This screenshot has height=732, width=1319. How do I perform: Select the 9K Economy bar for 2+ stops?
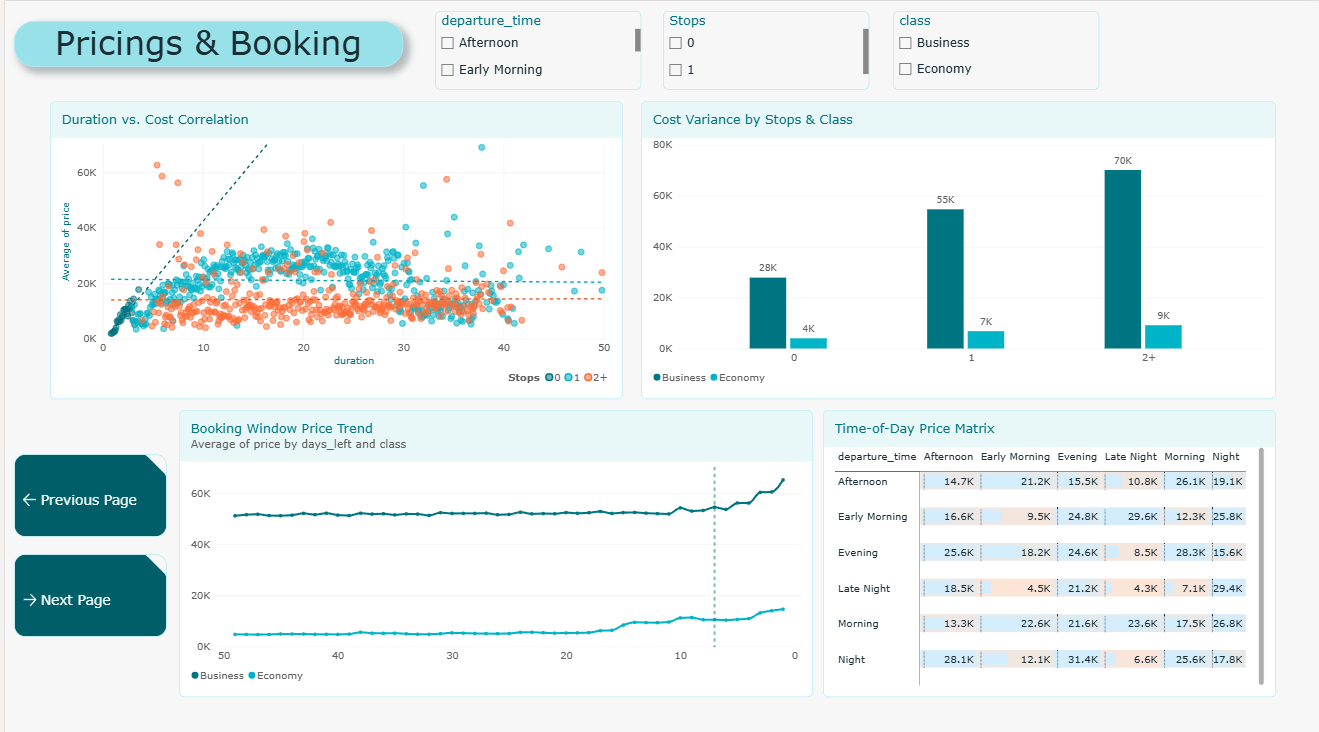point(1163,337)
